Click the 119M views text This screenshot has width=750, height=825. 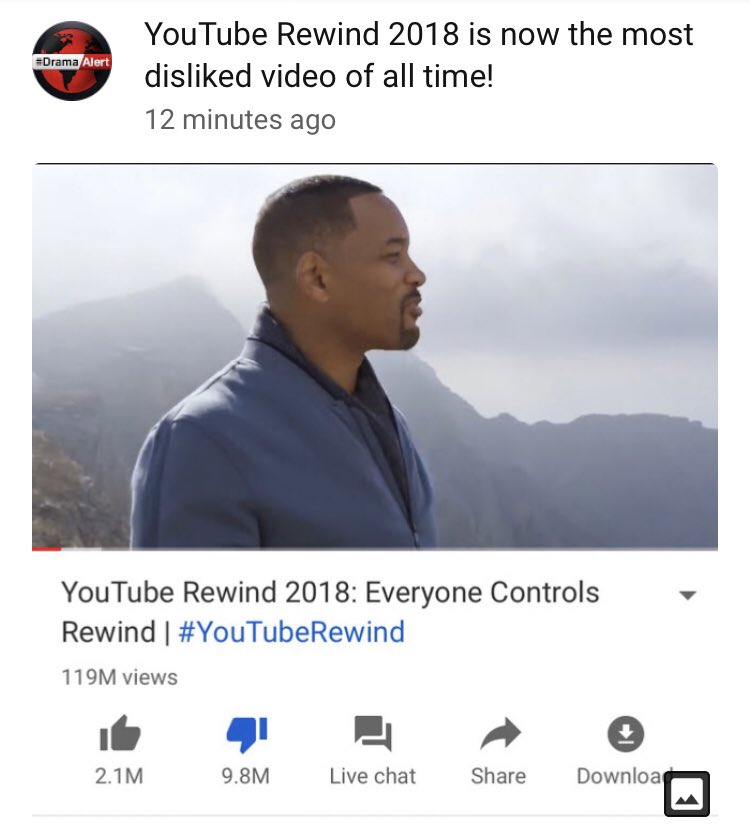119,677
